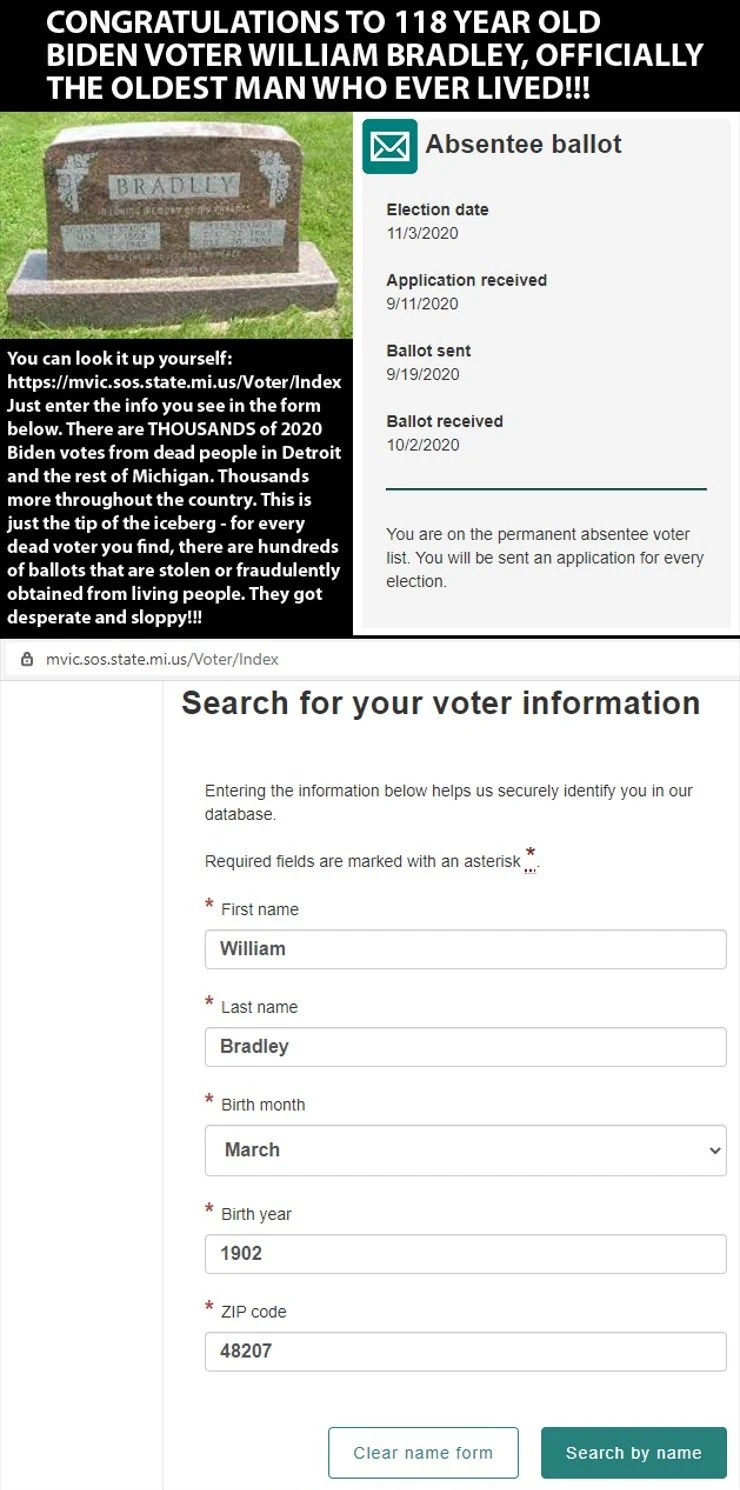Click the Absentee ballot envelope icon
The width and height of the screenshot is (740, 1490).
pos(390,146)
